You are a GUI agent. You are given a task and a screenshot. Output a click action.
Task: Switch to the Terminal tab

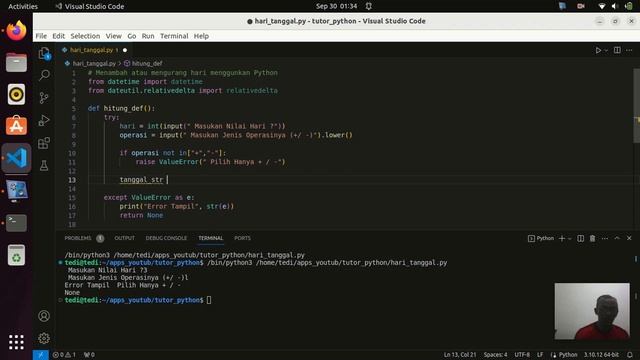pyautogui.click(x=211, y=238)
